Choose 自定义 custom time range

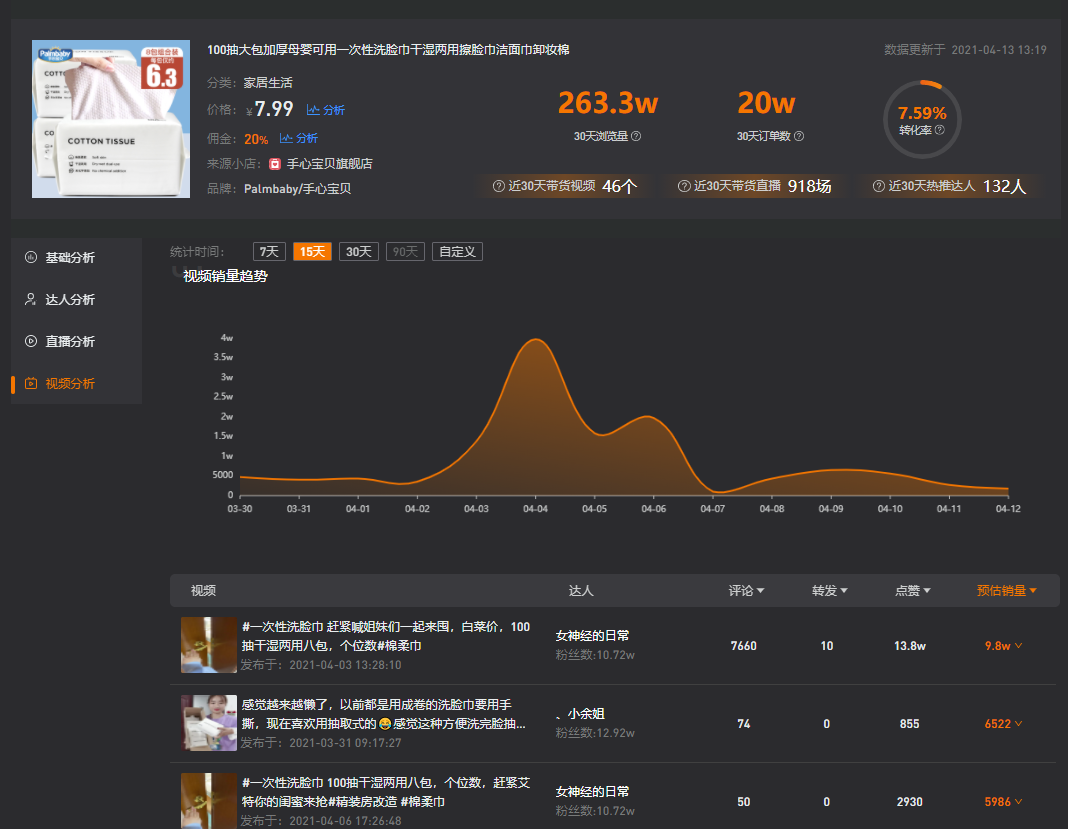[457, 251]
